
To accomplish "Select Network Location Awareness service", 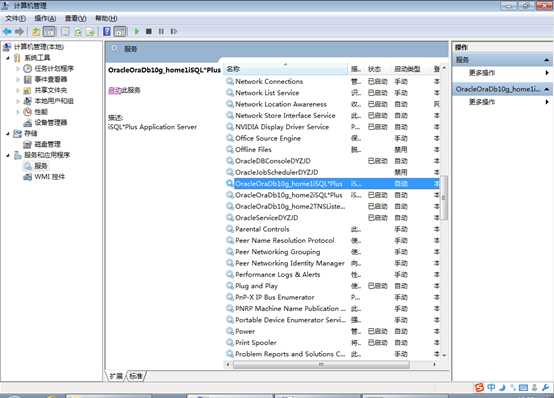I will (x=332, y=104).
